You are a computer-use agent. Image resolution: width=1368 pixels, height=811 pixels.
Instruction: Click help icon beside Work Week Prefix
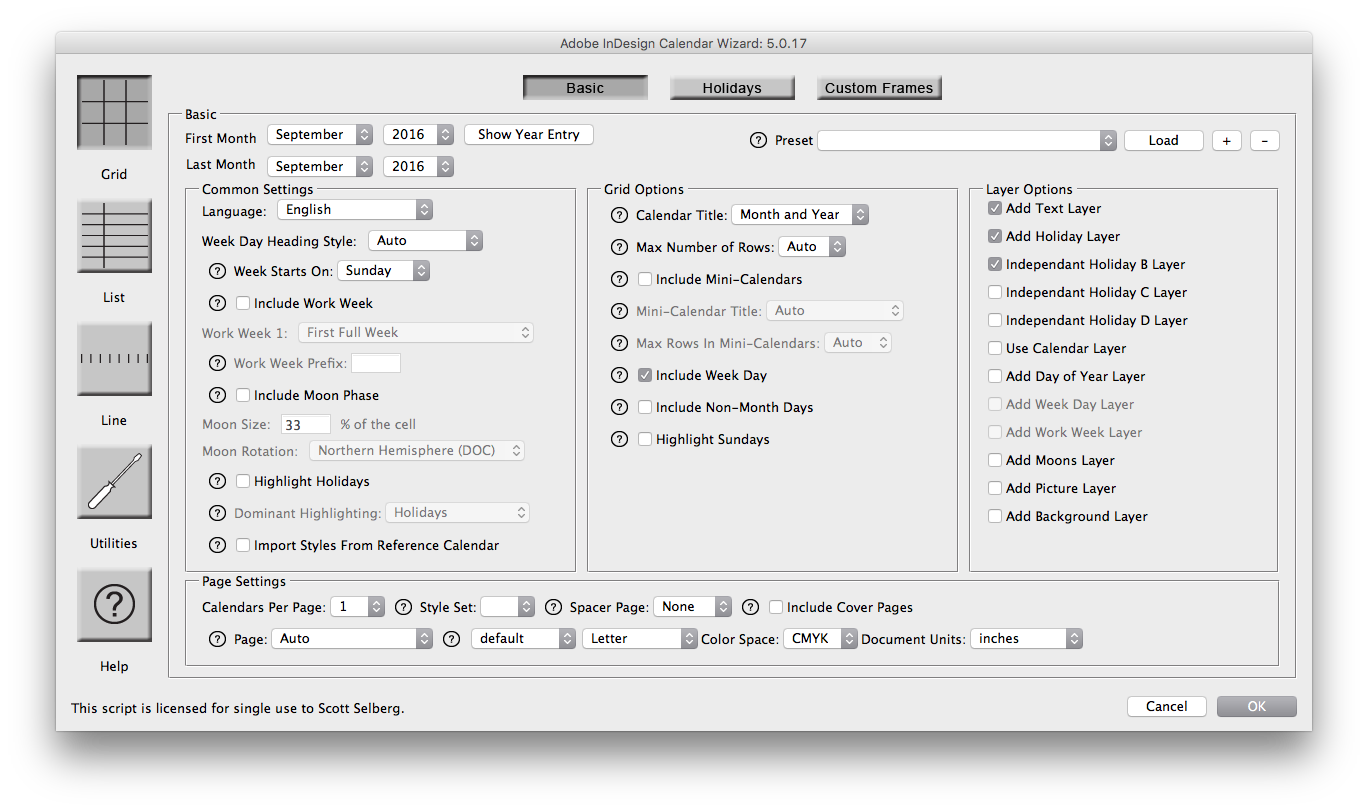point(217,363)
